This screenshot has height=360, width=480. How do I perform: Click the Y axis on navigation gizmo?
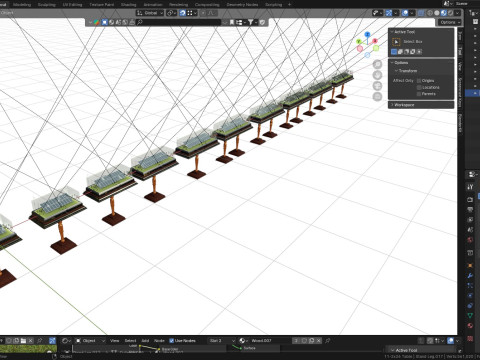tap(359, 42)
